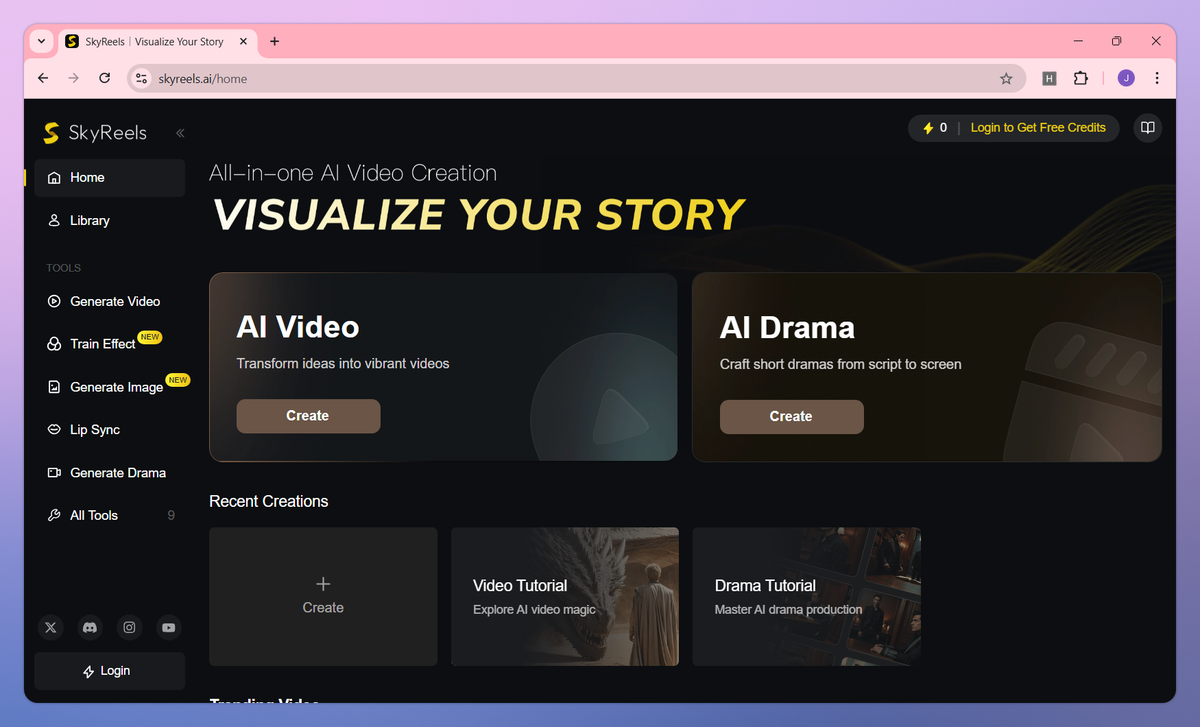Click Create under AI Drama
Image resolution: width=1200 pixels, height=727 pixels.
[791, 416]
